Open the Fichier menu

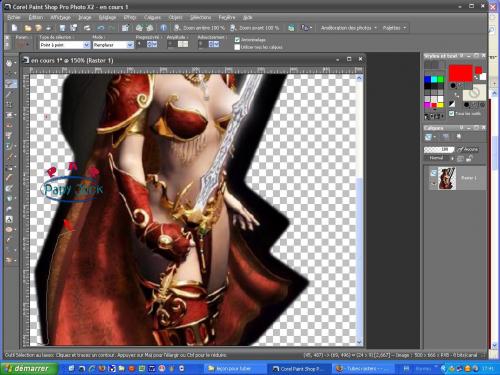click(14, 17)
